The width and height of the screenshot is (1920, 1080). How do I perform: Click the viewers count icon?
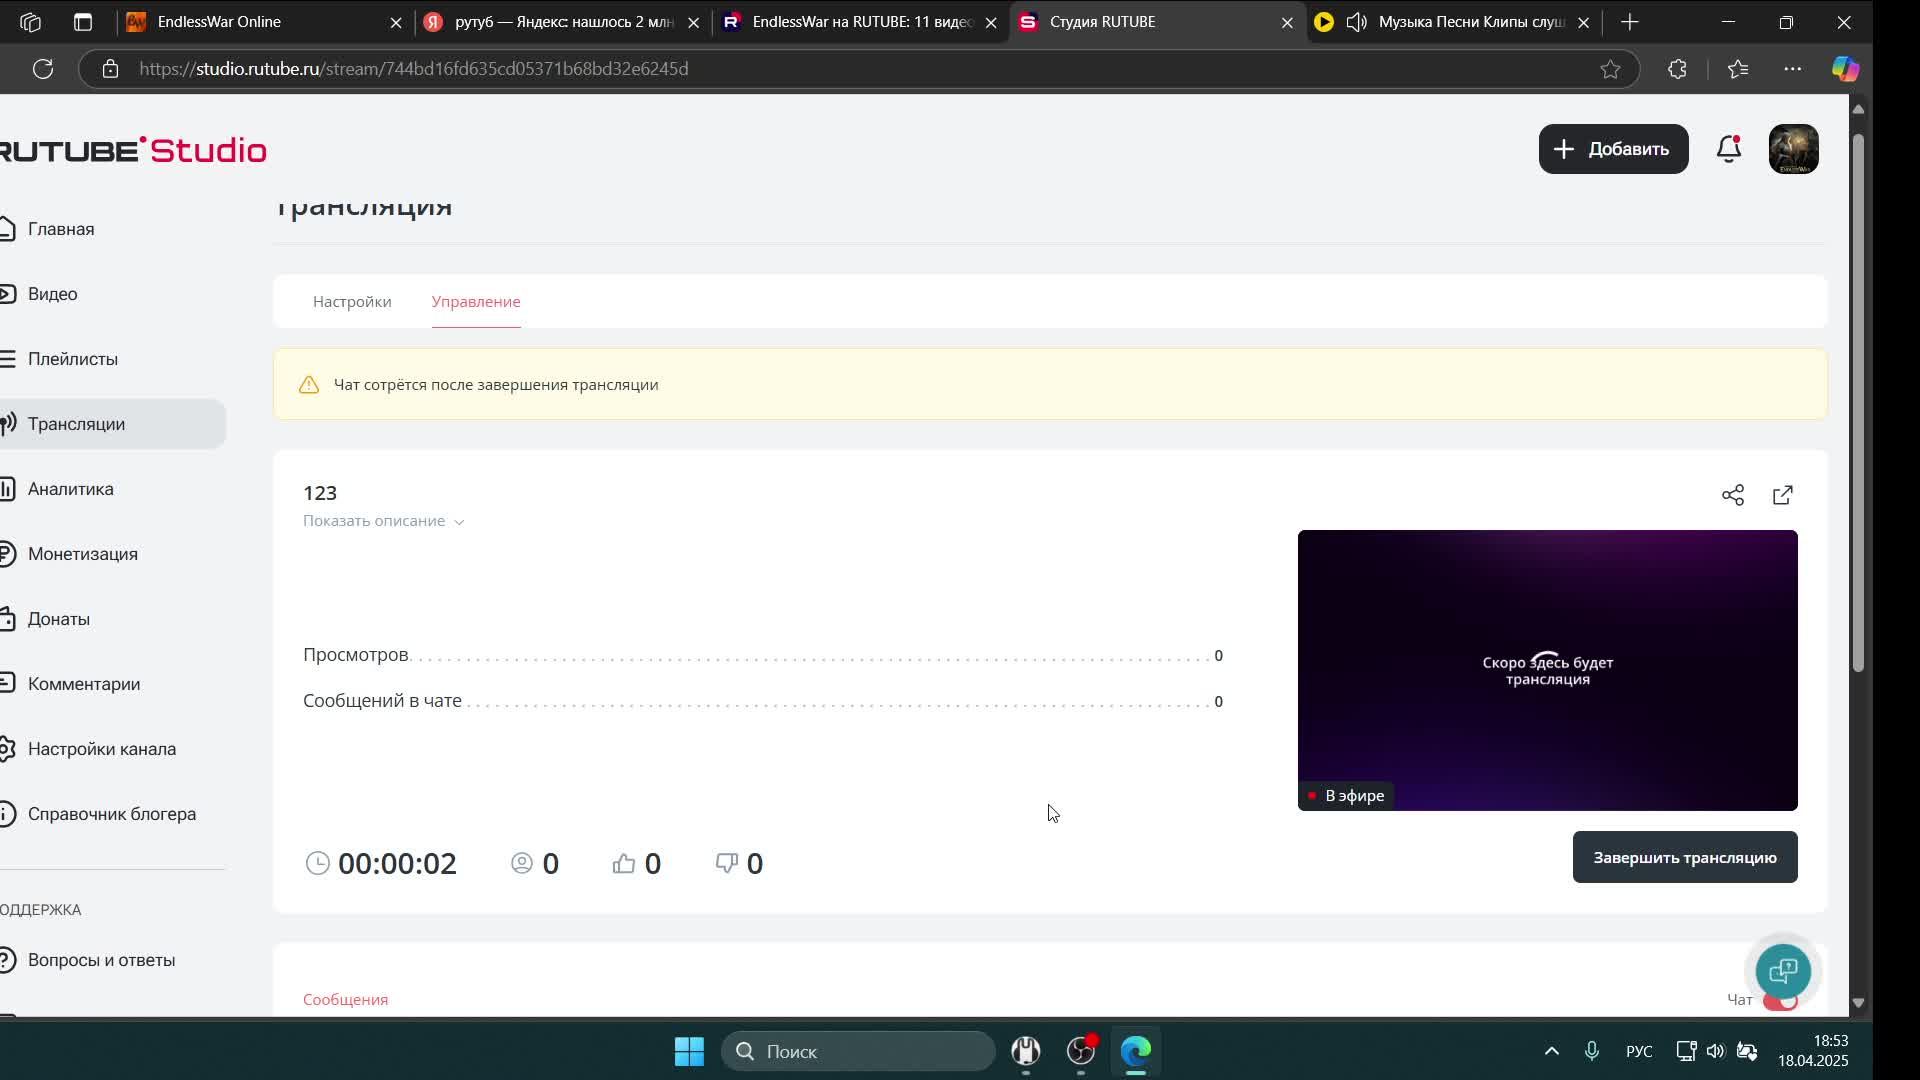click(522, 863)
